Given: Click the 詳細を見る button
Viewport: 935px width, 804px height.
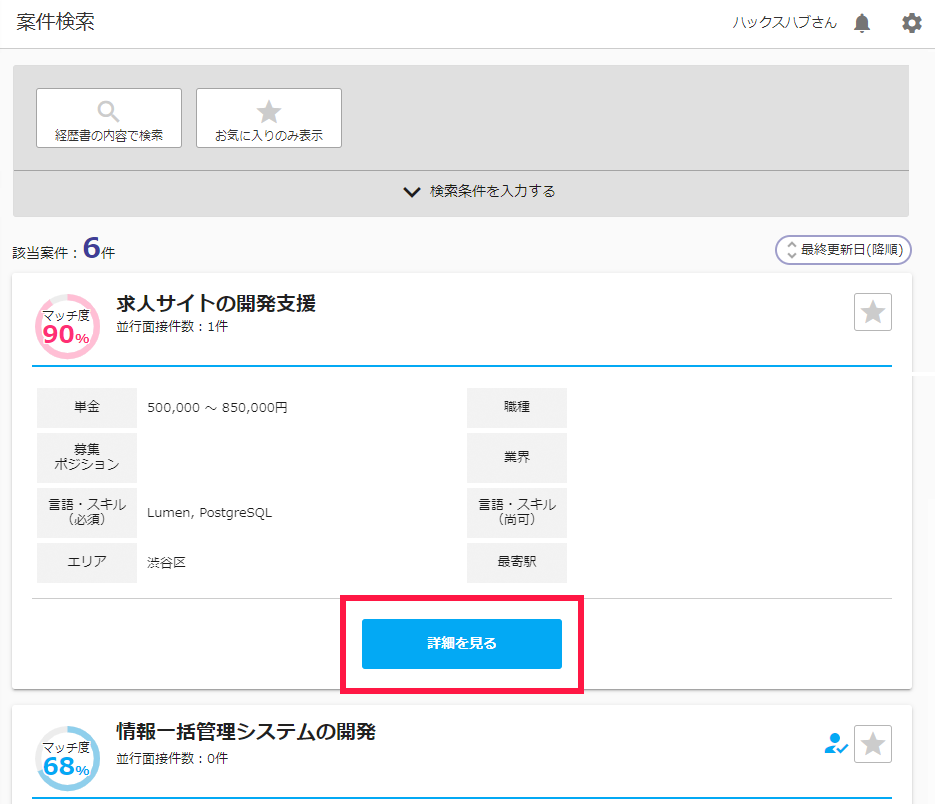Looking at the screenshot, I should 462,644.
